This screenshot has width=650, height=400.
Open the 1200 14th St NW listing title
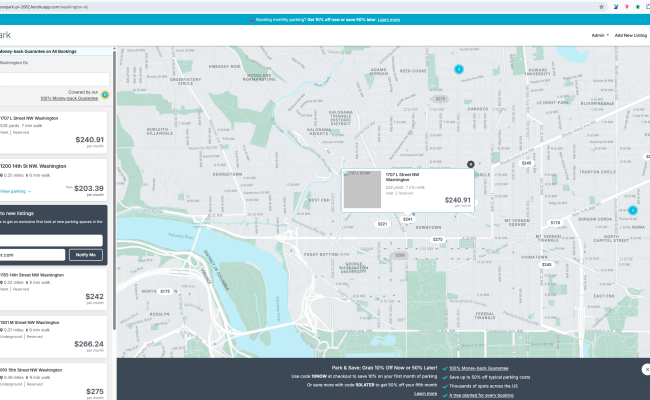(33, 166)
